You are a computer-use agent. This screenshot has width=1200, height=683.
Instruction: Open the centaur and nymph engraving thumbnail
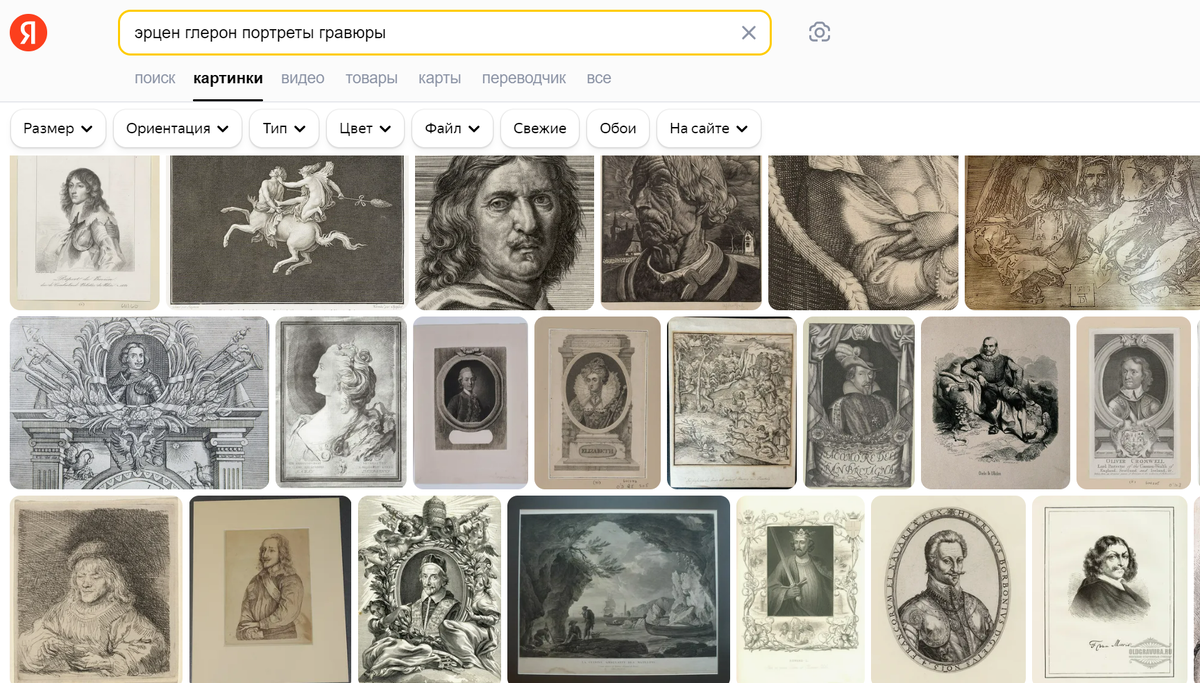[287, 232]
